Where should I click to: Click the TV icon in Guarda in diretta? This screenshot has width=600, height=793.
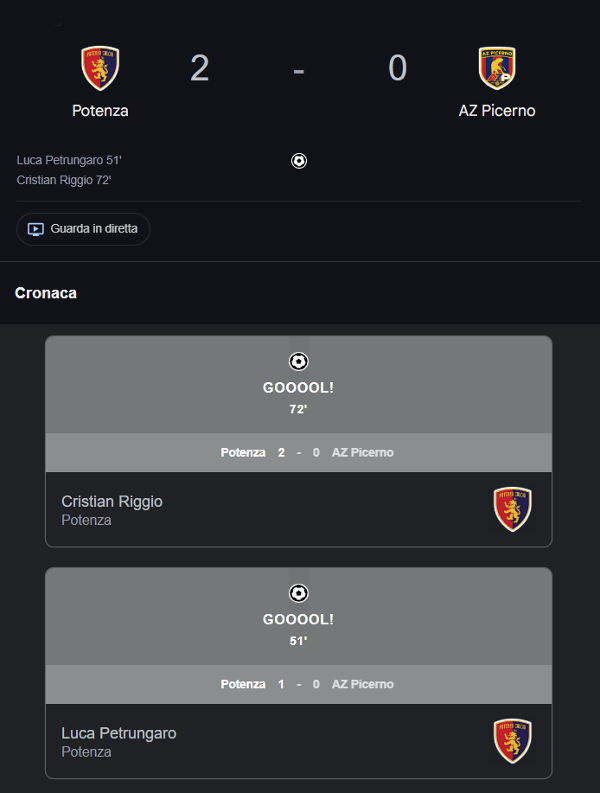[35, 229]
